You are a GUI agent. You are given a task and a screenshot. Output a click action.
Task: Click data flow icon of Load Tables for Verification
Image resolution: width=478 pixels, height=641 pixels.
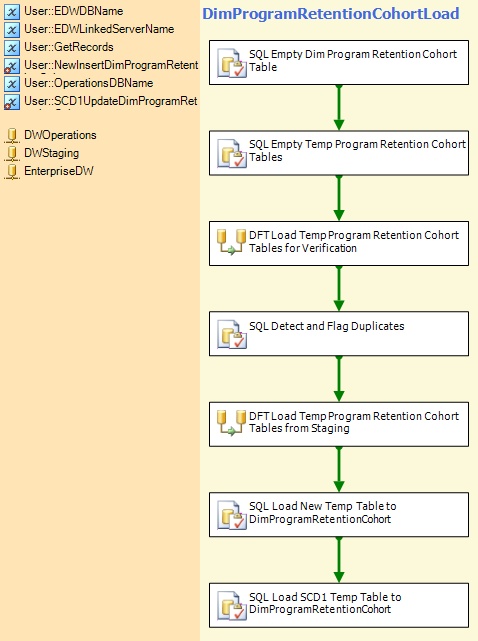click(x=231, y=242)
